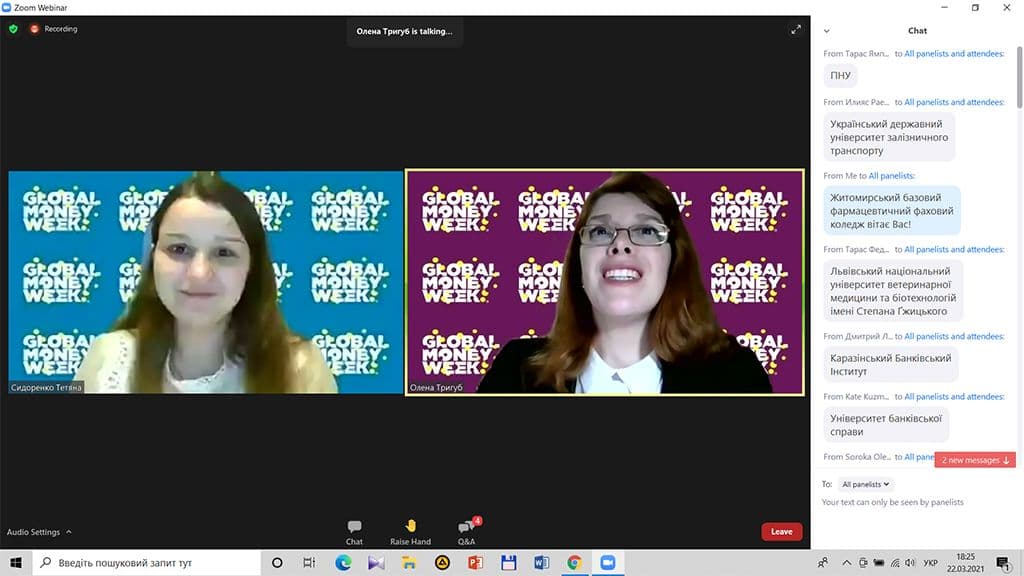Click 'From Soroka Ole...' sender name

(857, 456)
